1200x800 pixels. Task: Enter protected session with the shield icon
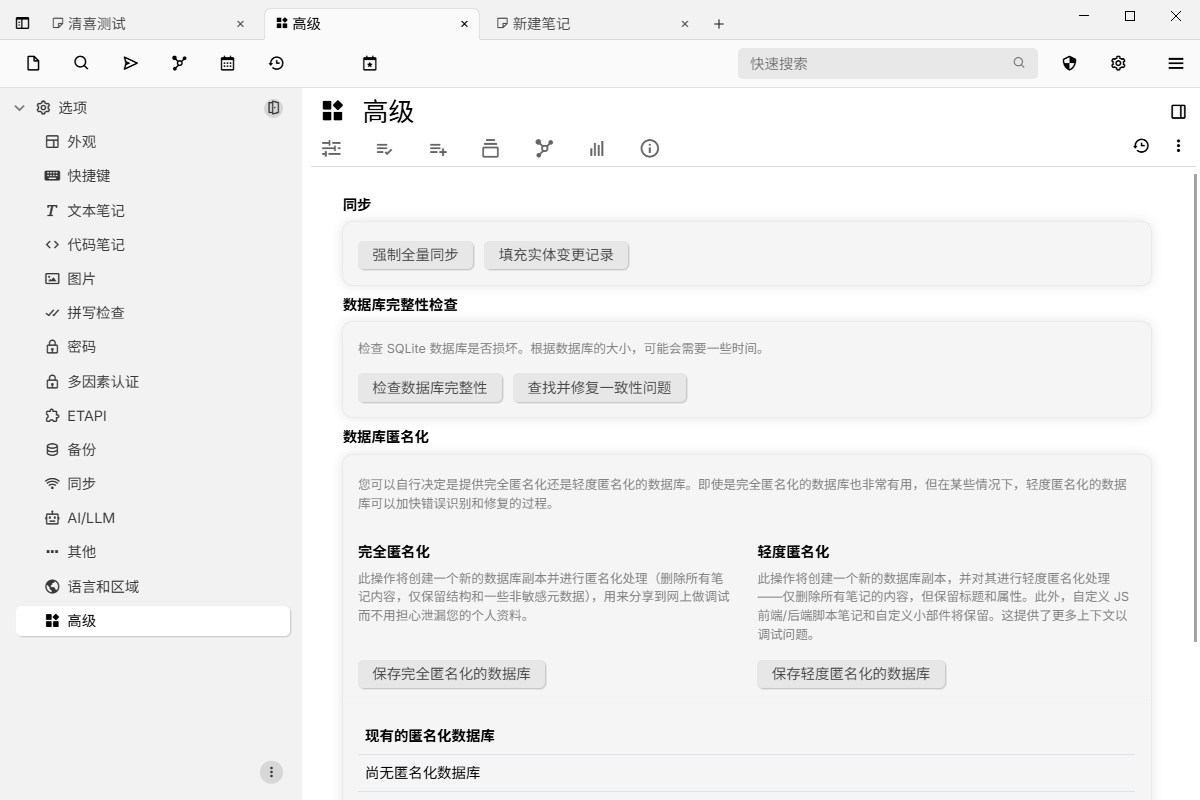pyautogui.click(x=1069, y=63)
